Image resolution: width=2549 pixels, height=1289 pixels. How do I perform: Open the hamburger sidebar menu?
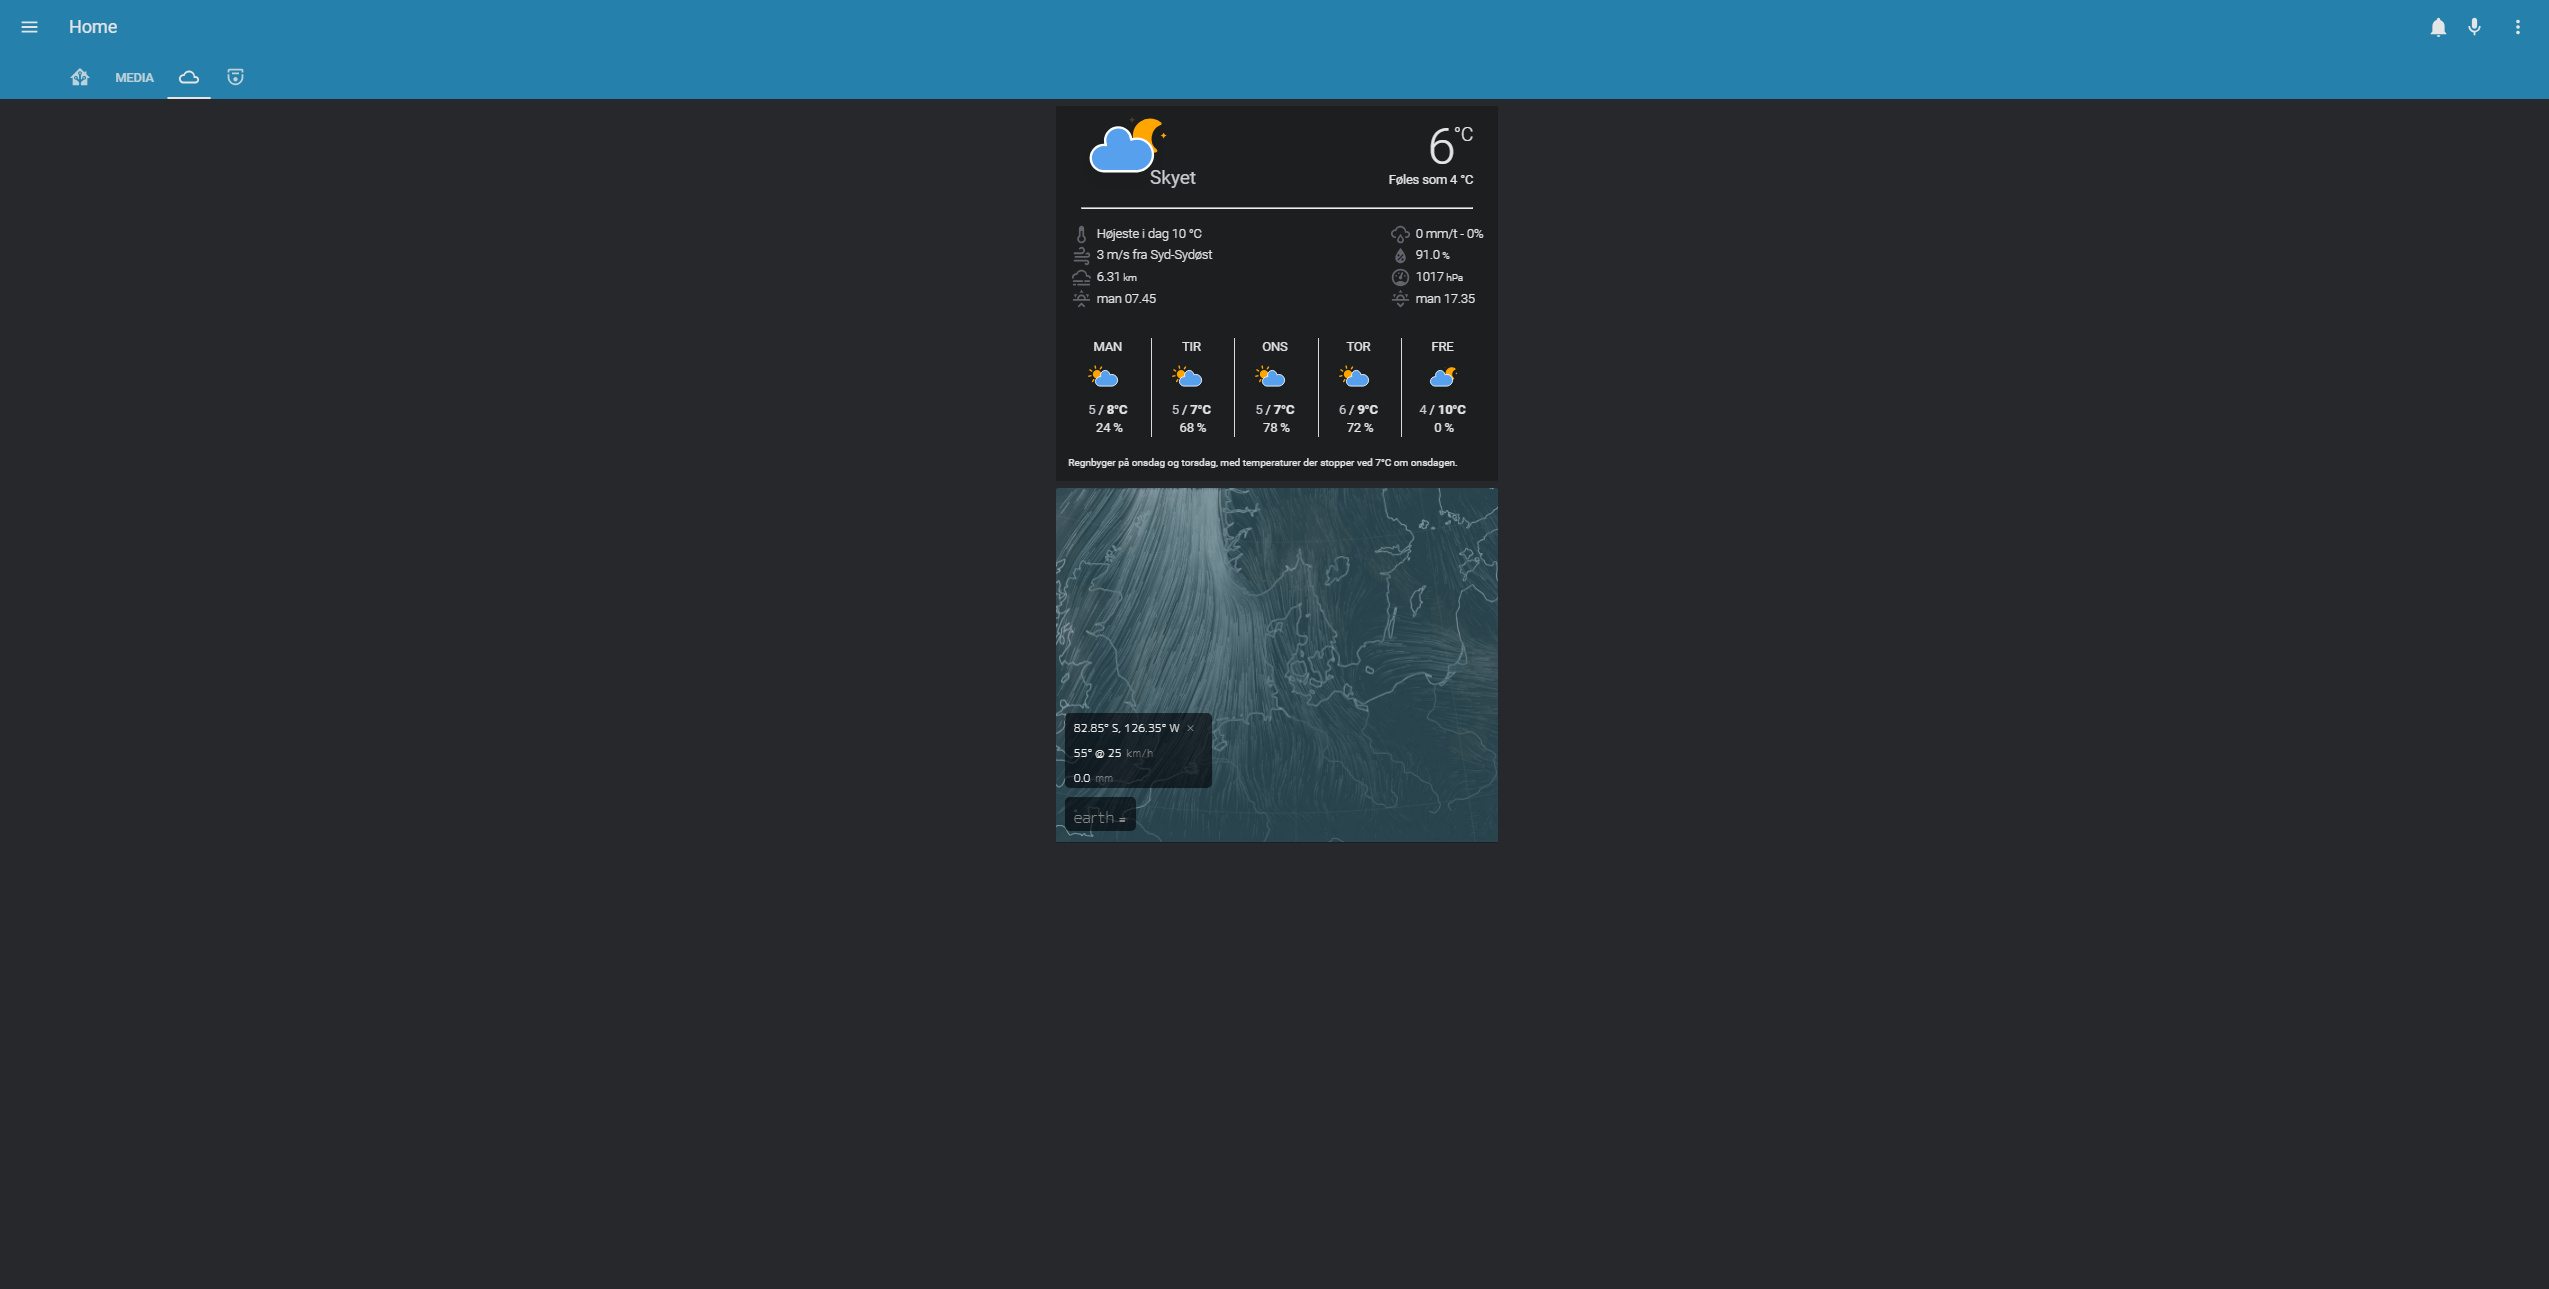pyautogui.click(x=29, y=27)
